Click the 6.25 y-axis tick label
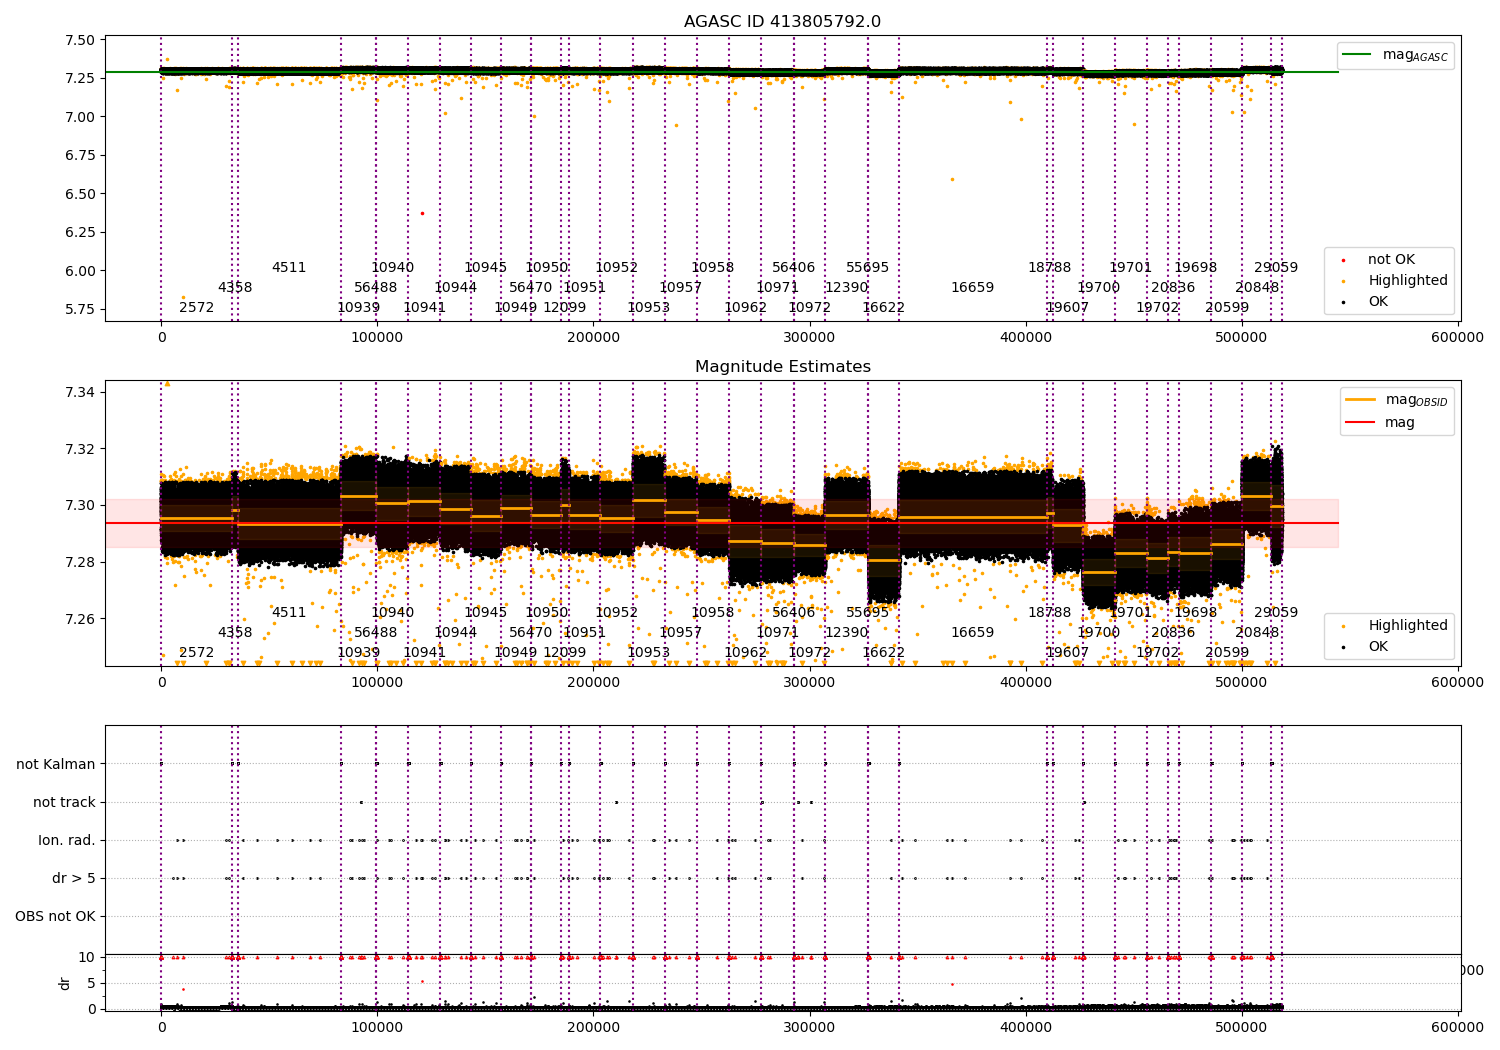 [79, 232]
